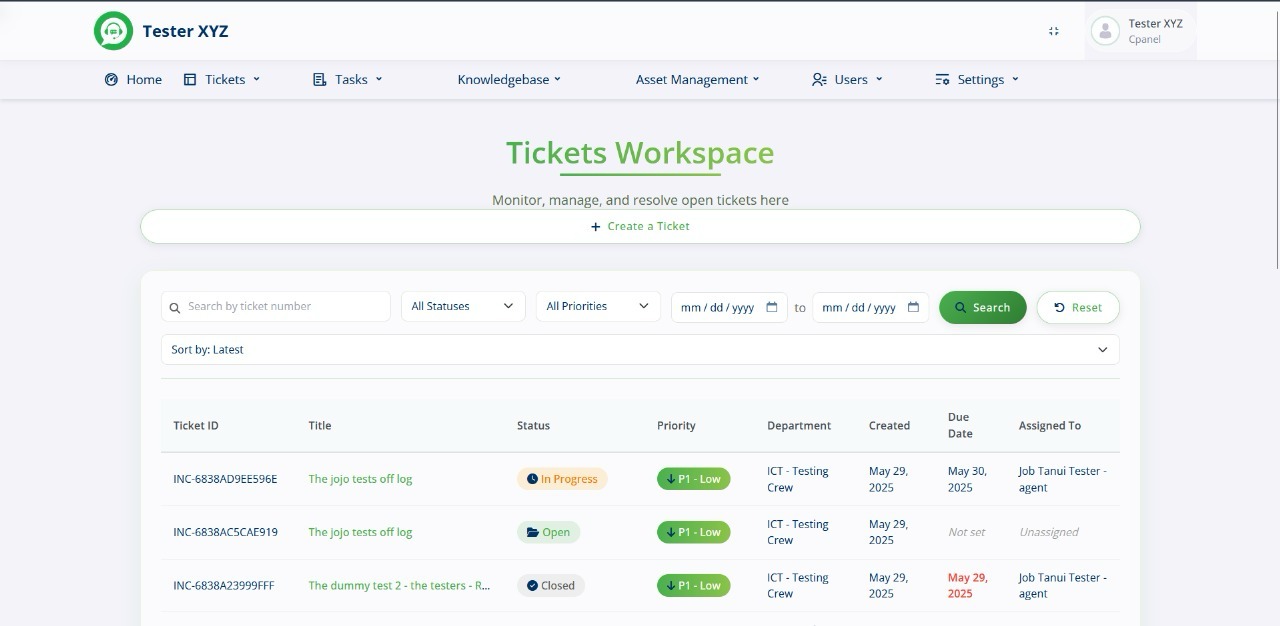Click the Home dashboard icon
Screen dimensions: 1280x626
click(x=111, y=79)
